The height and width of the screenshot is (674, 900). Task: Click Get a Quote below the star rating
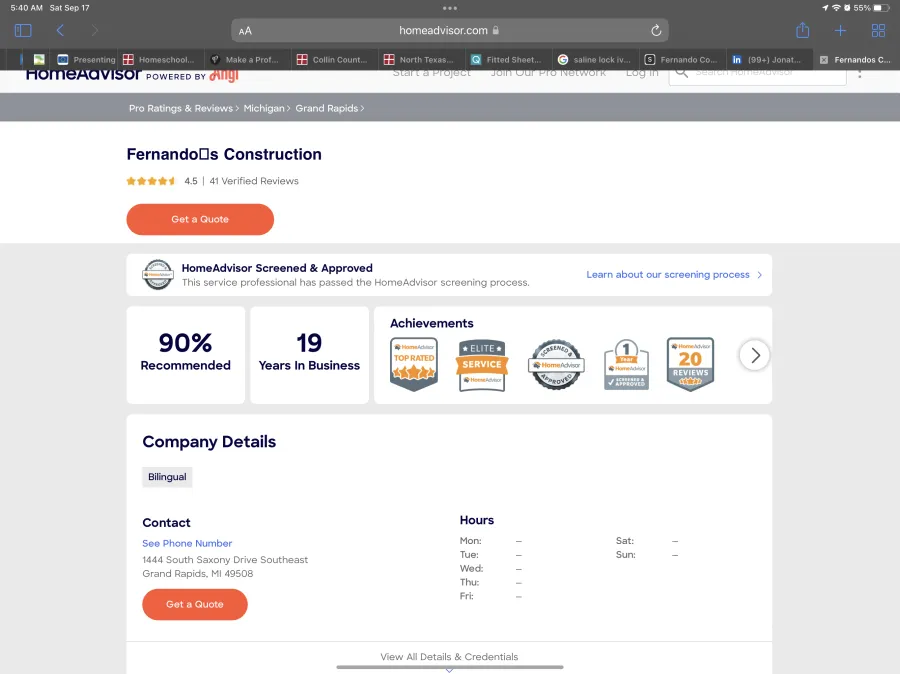click(x=200, y=219)
